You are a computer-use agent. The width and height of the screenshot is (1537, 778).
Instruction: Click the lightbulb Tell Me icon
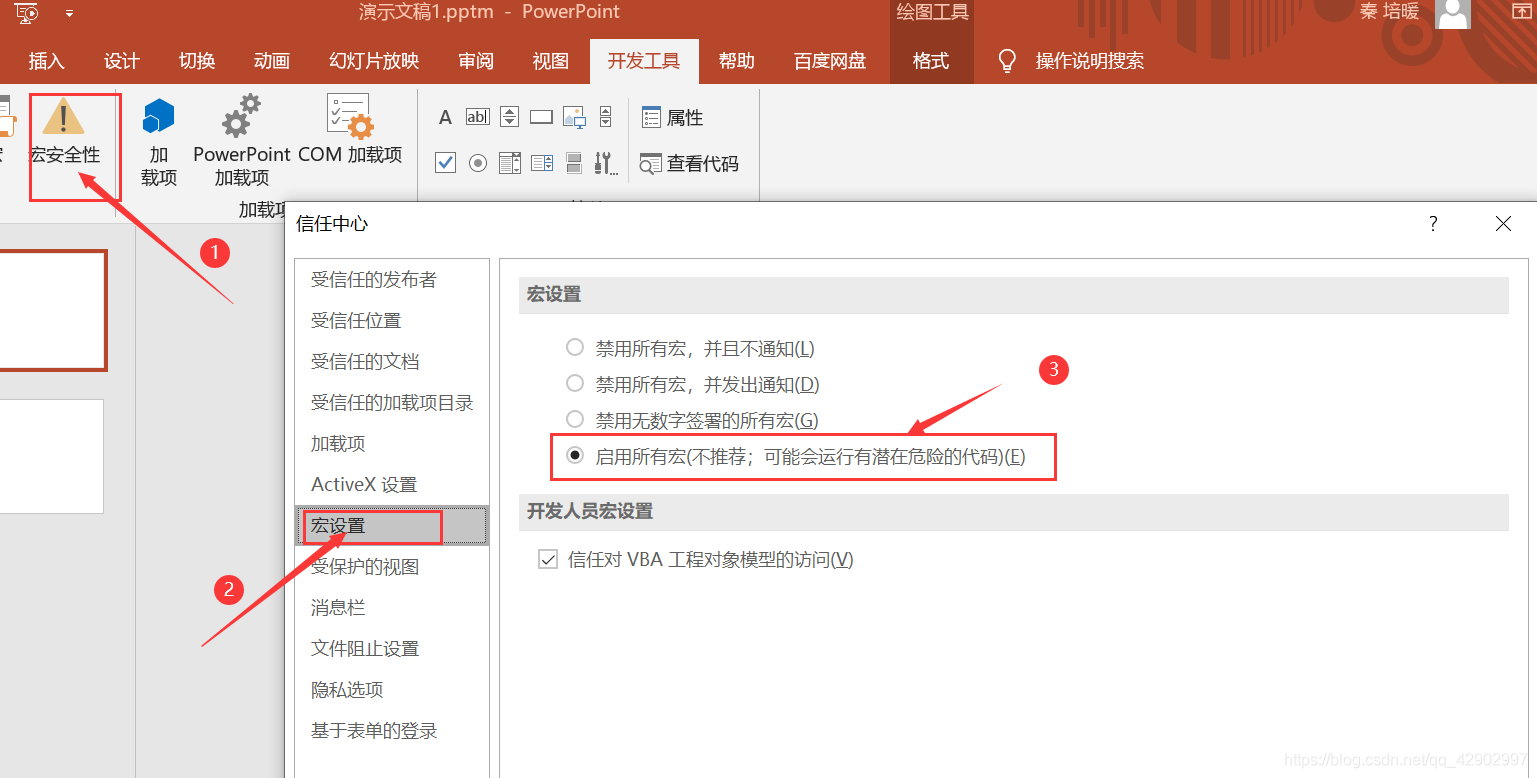tap(1008, 61)
